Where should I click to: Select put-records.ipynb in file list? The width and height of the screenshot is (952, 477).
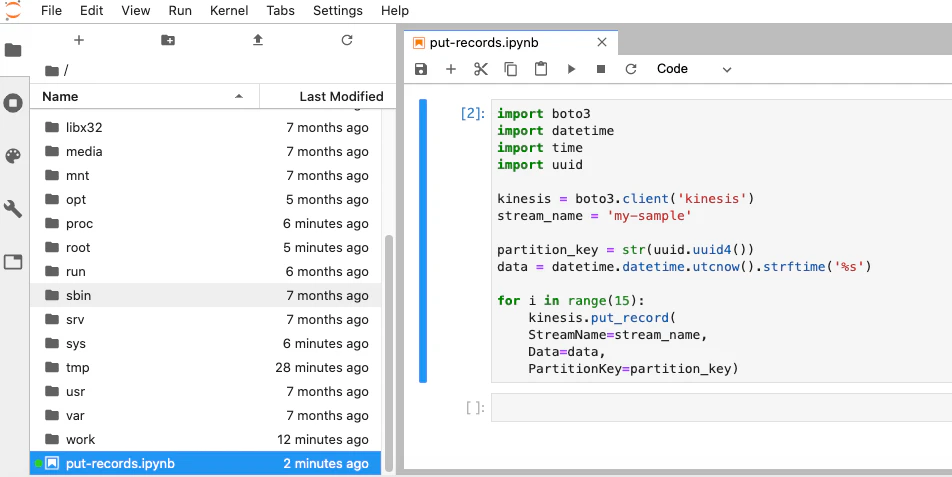206,464
